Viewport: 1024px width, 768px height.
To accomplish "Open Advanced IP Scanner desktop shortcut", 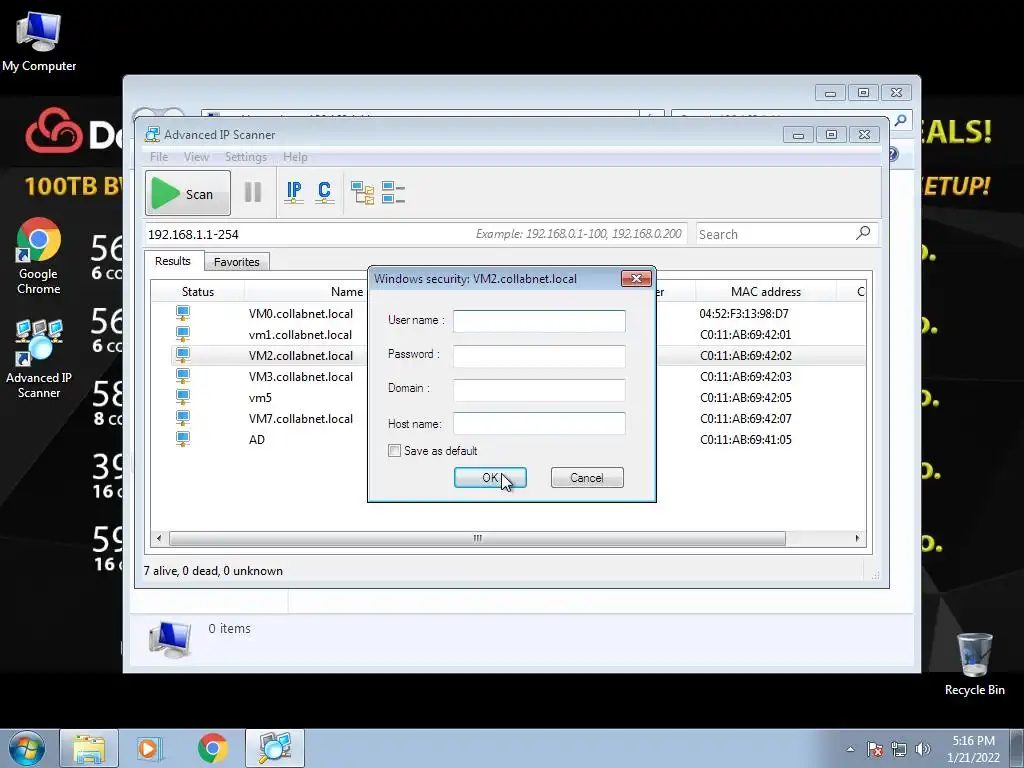I will click(x=39, y=359).
